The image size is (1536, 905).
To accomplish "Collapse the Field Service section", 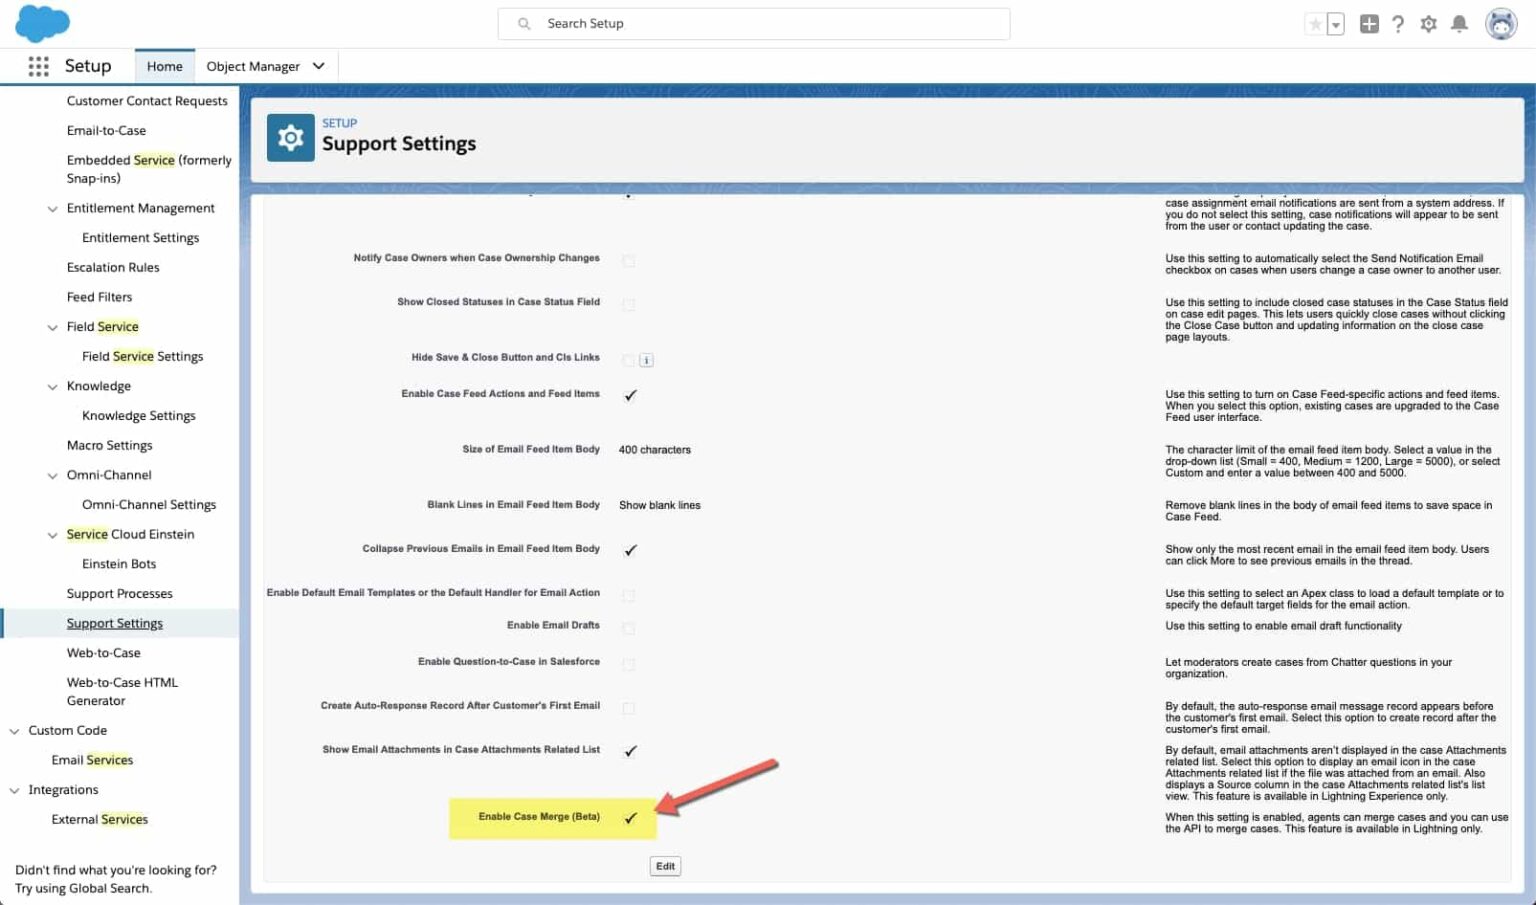I will pyautogui.click(x=53, y=326).
